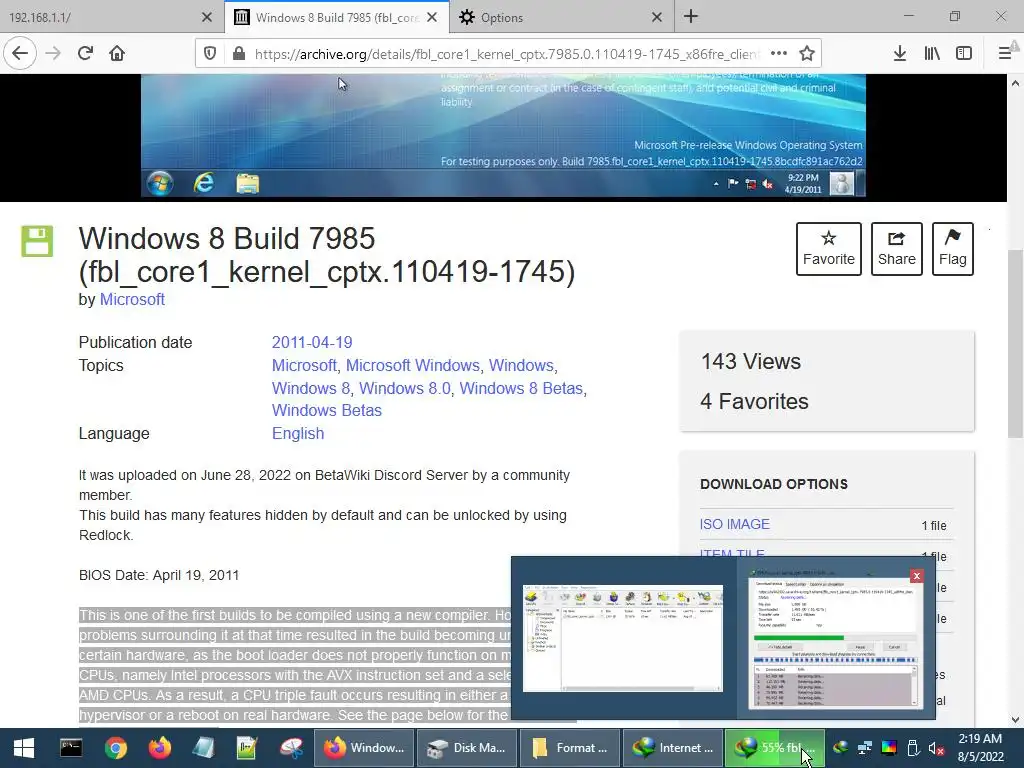Open the Windows 8.0 topic link
The width and height of the screenshot is (1024, 768).
point(405,388)
